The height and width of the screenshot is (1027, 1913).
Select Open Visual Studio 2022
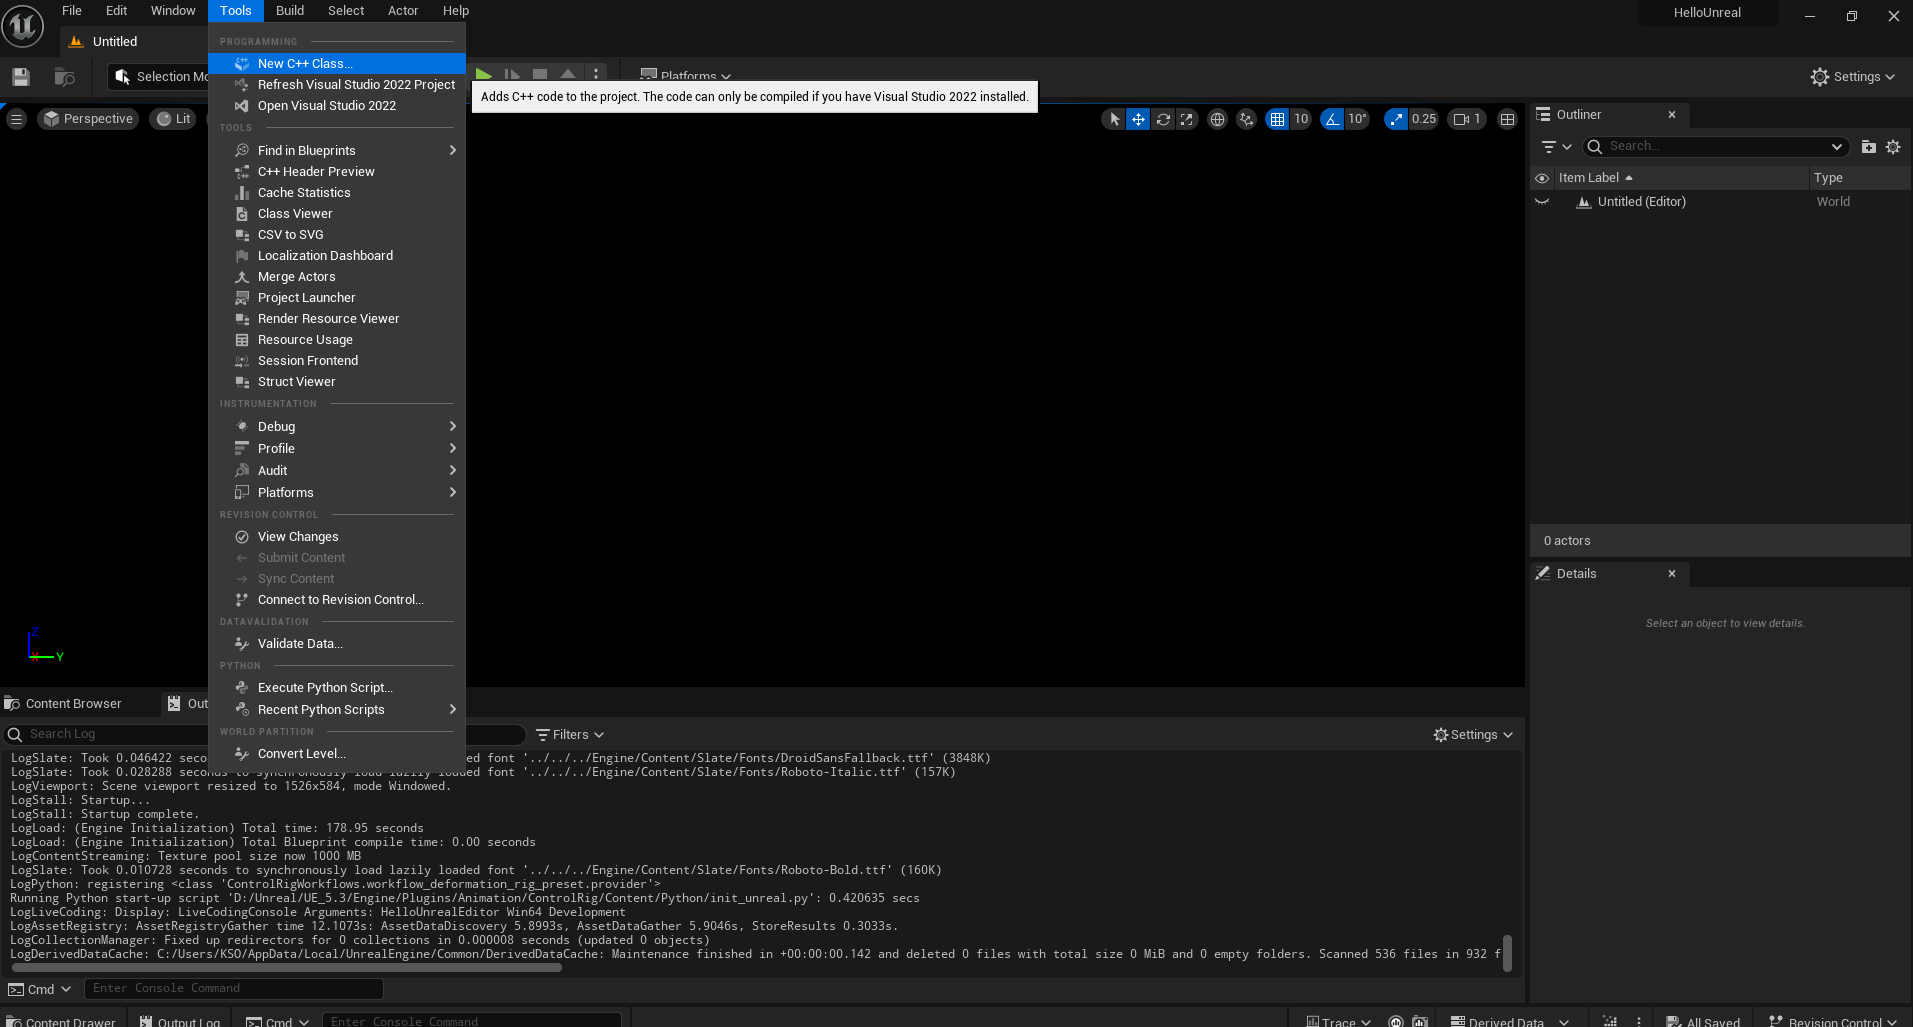[337, 105]
